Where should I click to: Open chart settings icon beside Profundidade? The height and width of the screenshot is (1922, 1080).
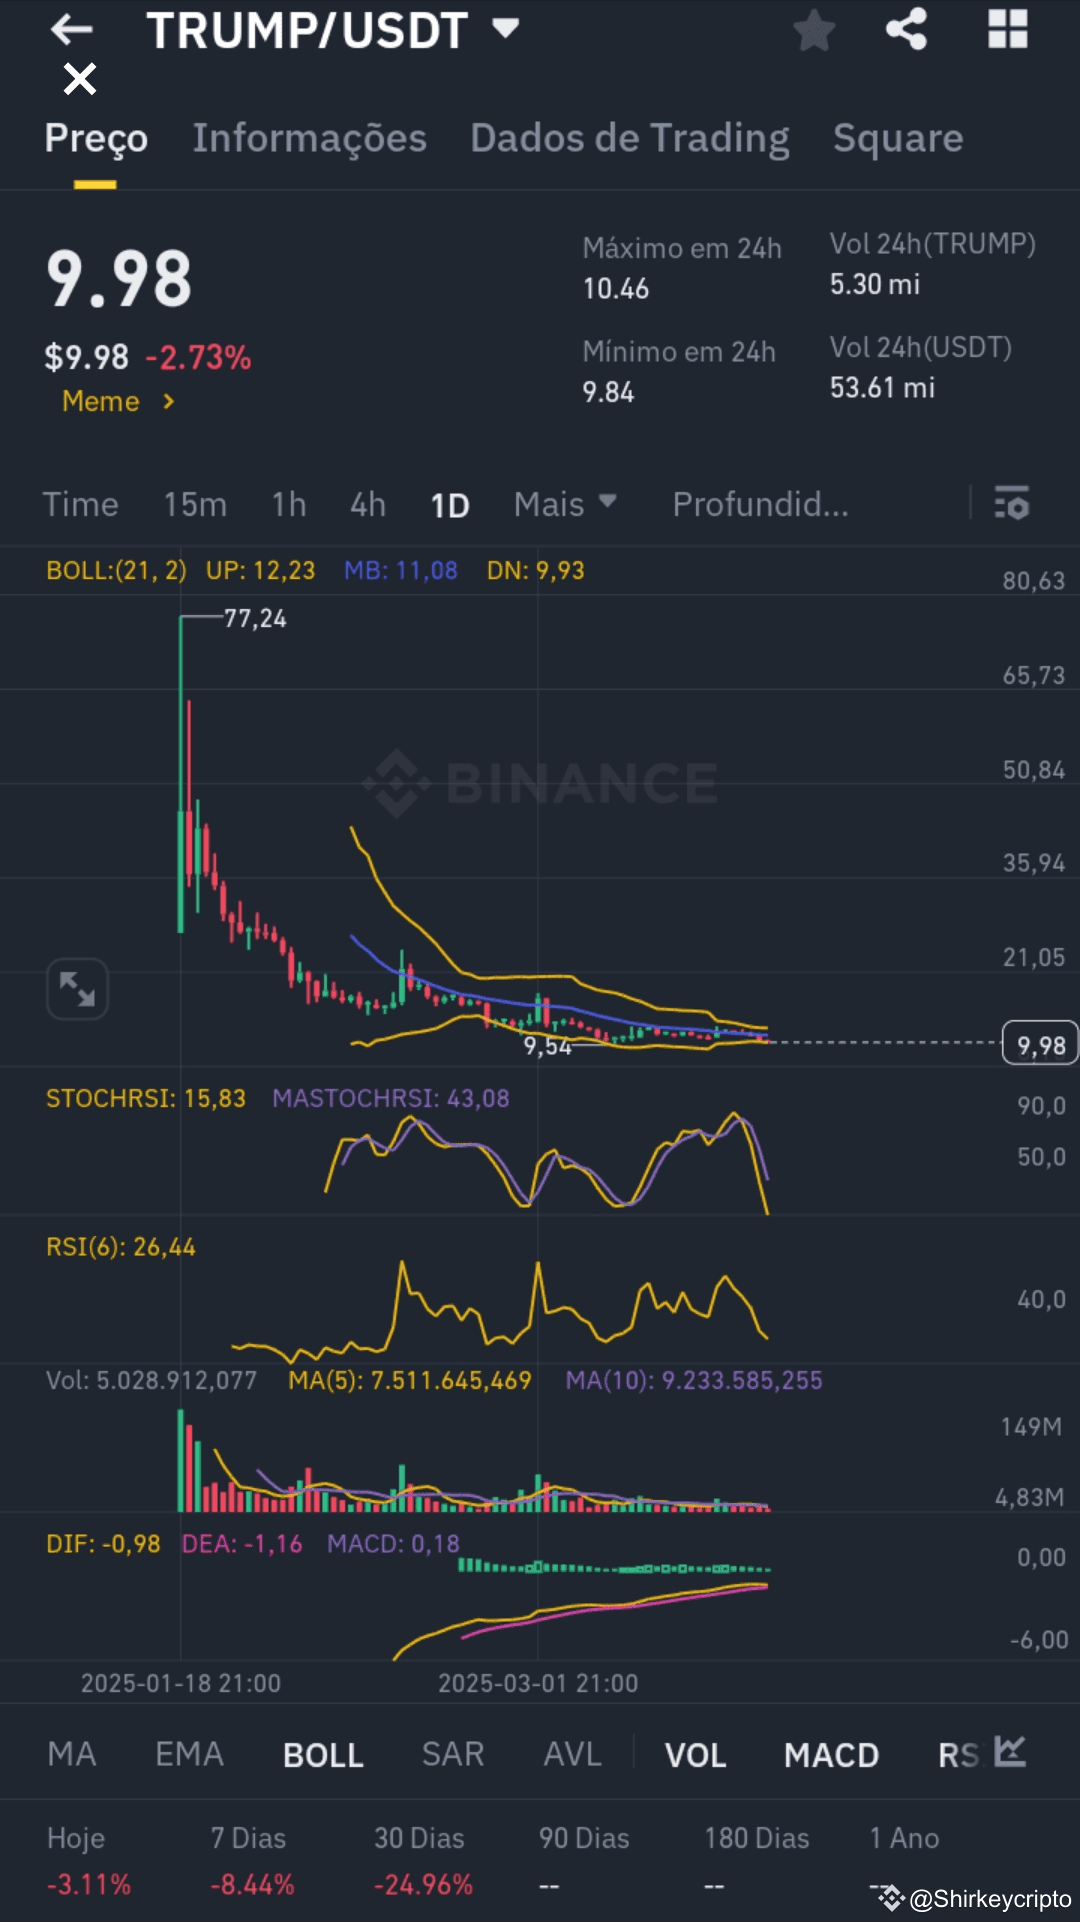[1012, 503]
